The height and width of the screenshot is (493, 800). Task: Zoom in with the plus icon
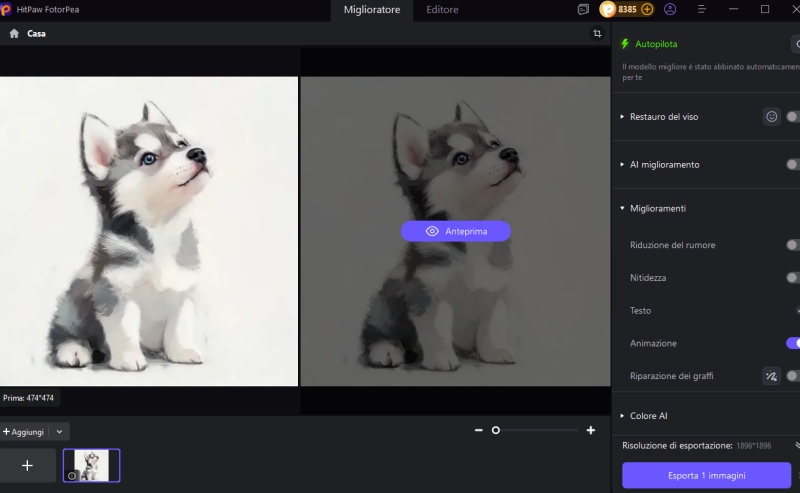coord(591,430)
